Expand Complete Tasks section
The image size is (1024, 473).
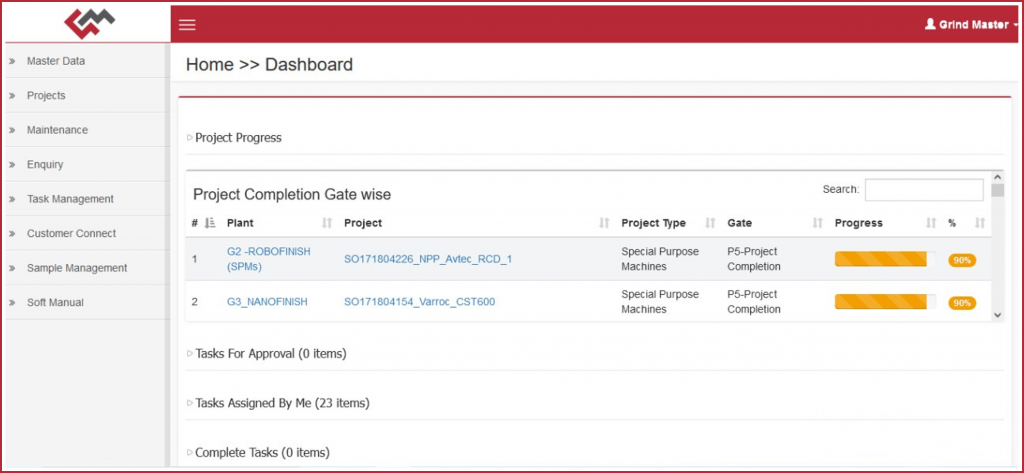pyautogui.click(x=258, y=452)
